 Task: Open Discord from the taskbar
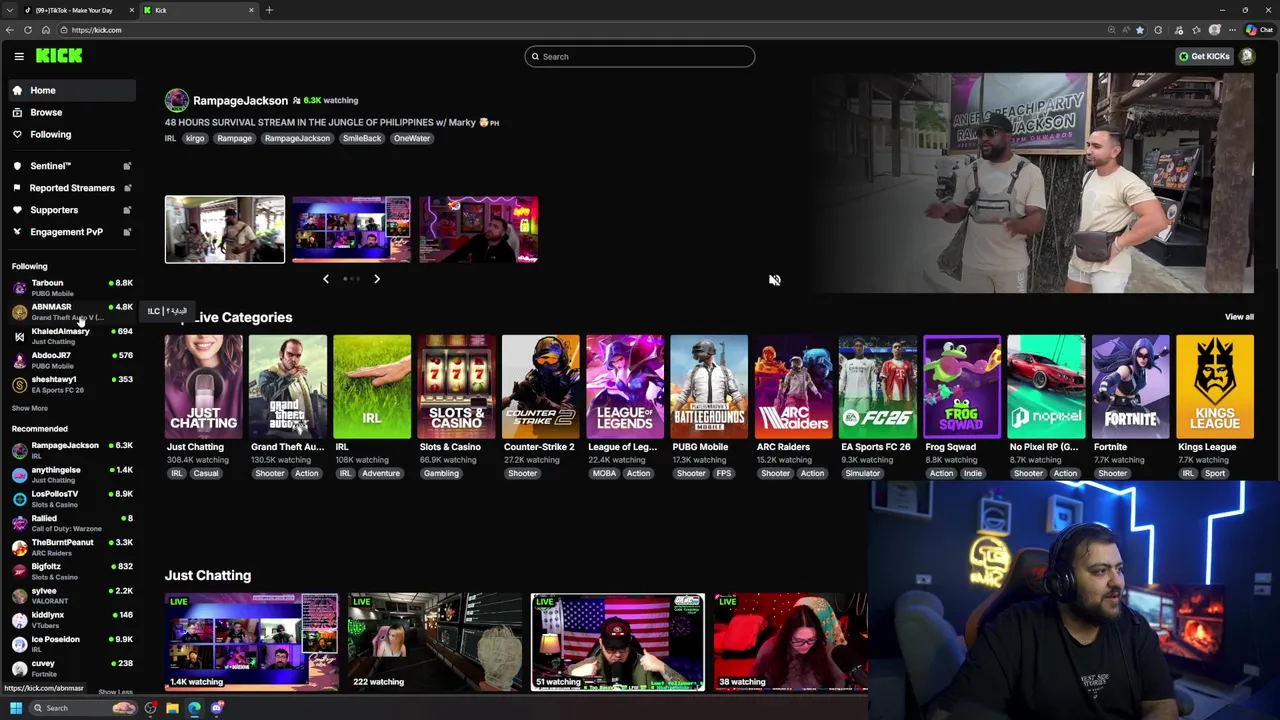coord(217,708)
